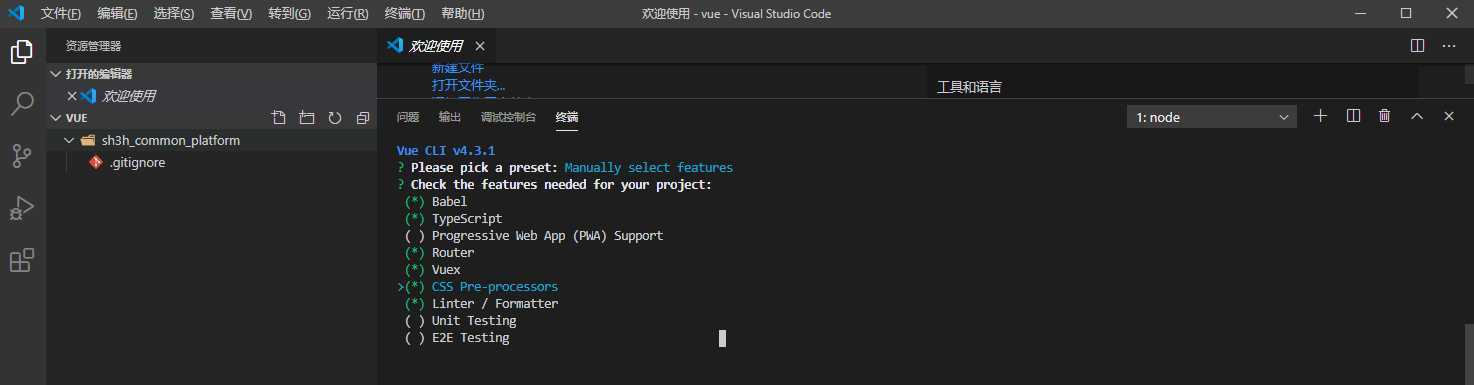Toggle the Unit Testing feature option
This screenshot has width=1474, height=385.
click(460, 321)
